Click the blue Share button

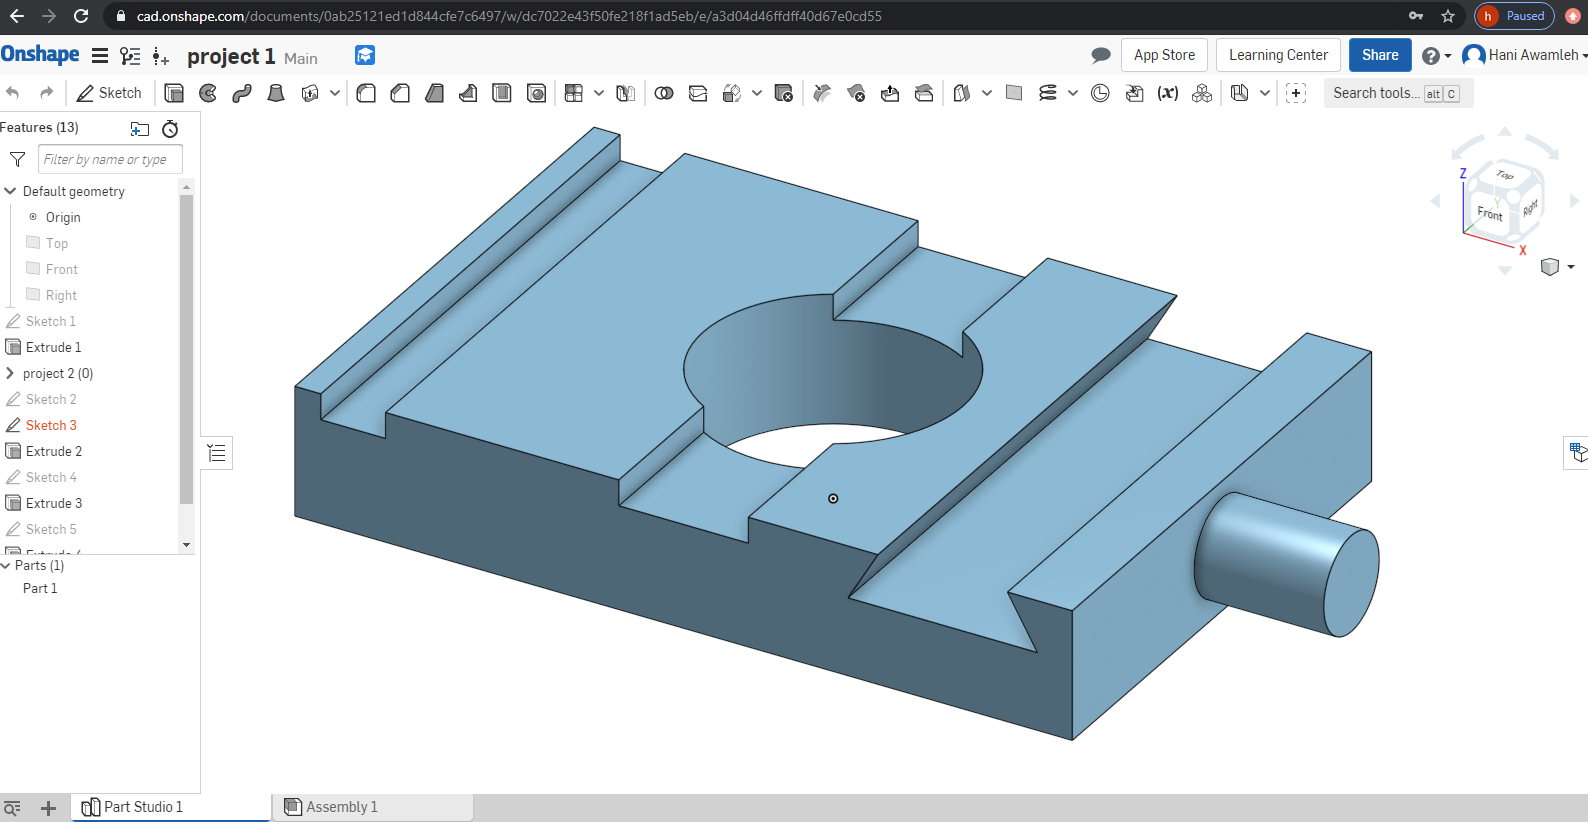1379,55
